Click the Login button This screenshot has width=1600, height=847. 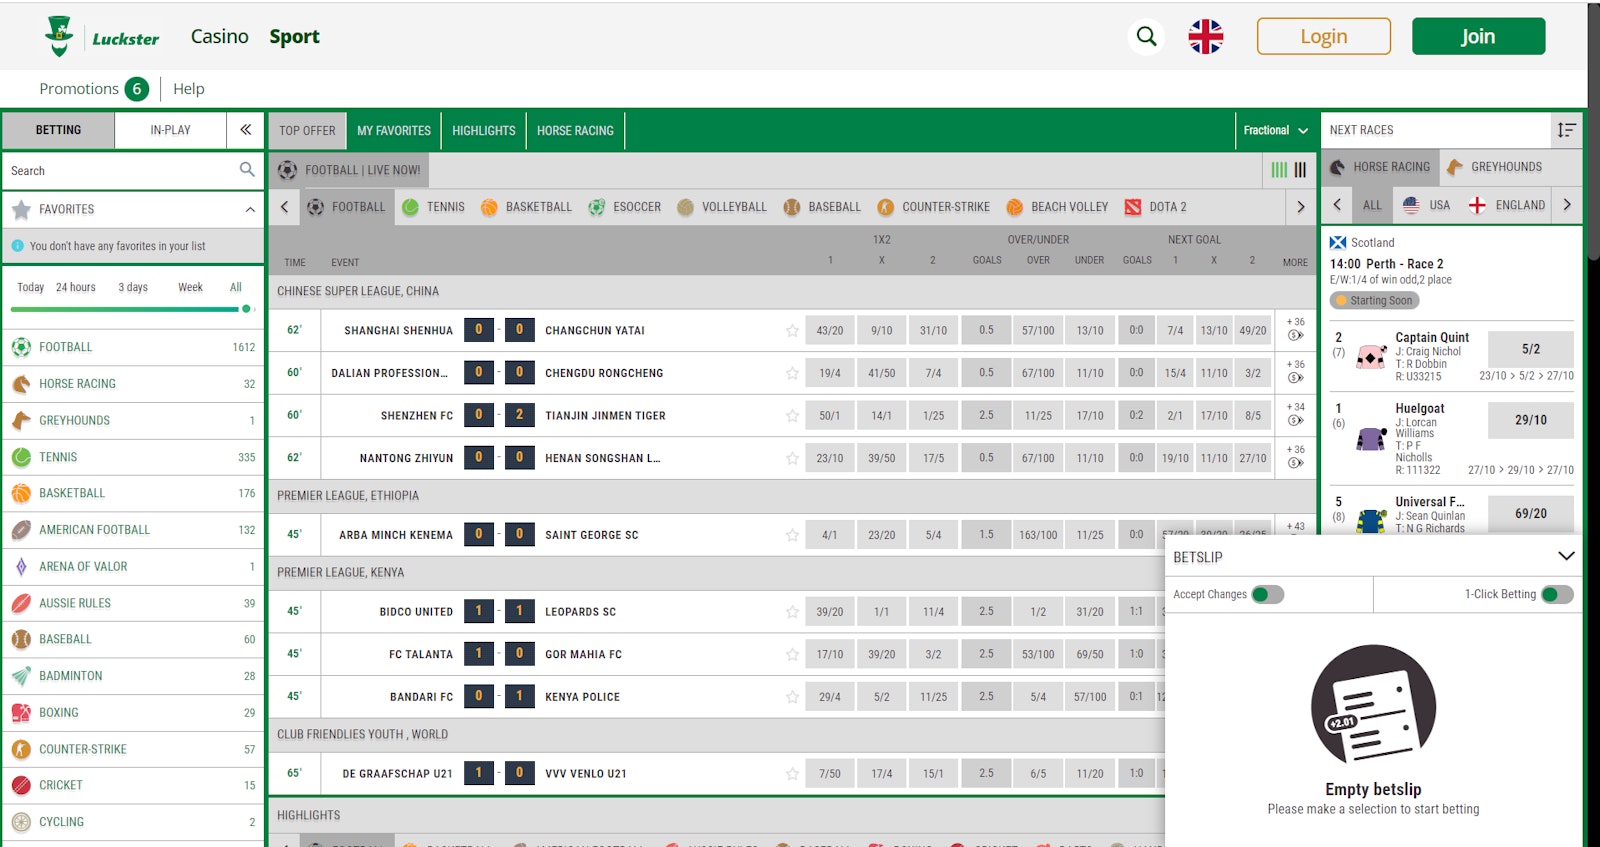[1323, 37]
